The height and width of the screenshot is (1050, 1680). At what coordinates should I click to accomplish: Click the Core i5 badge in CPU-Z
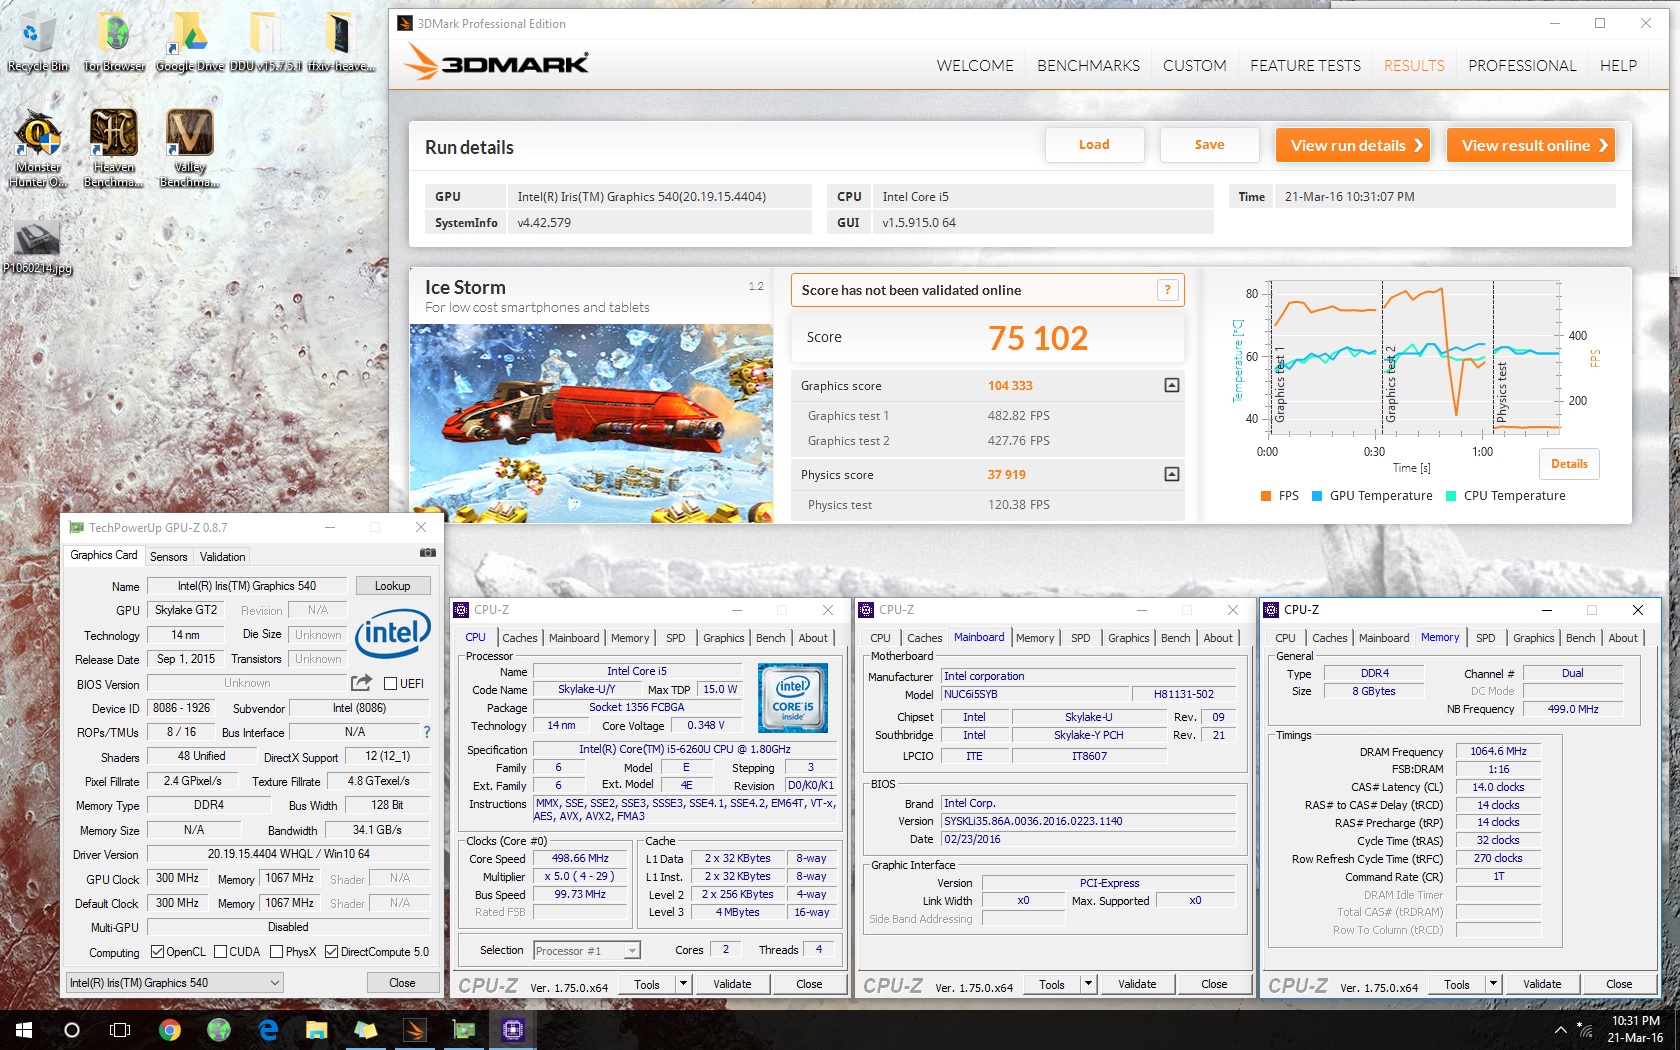[793, 697]
